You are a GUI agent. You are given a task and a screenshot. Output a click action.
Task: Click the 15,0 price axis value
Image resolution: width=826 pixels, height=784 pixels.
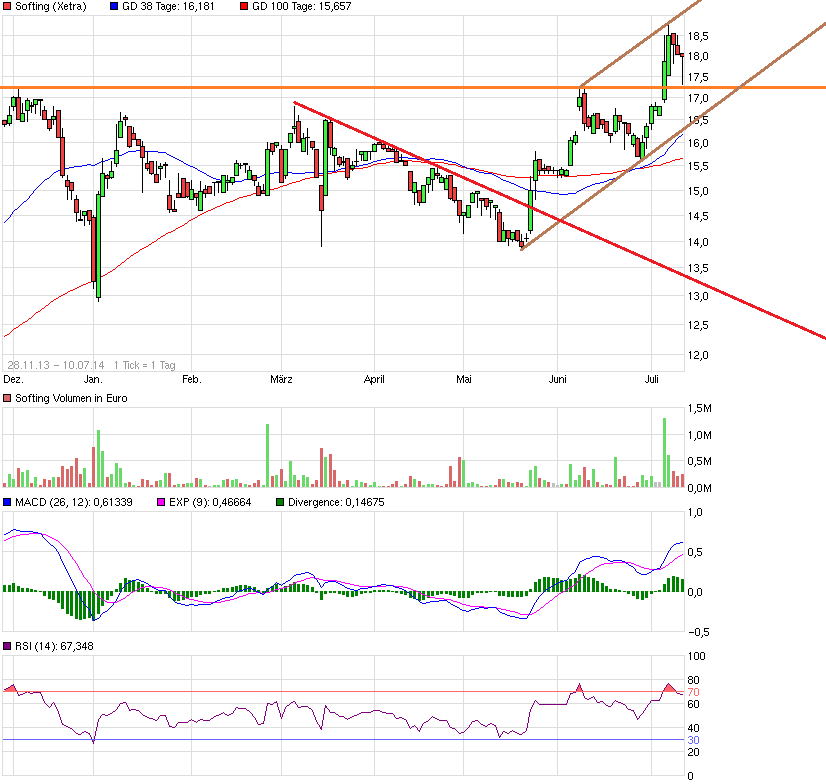[x=698, y=191]
